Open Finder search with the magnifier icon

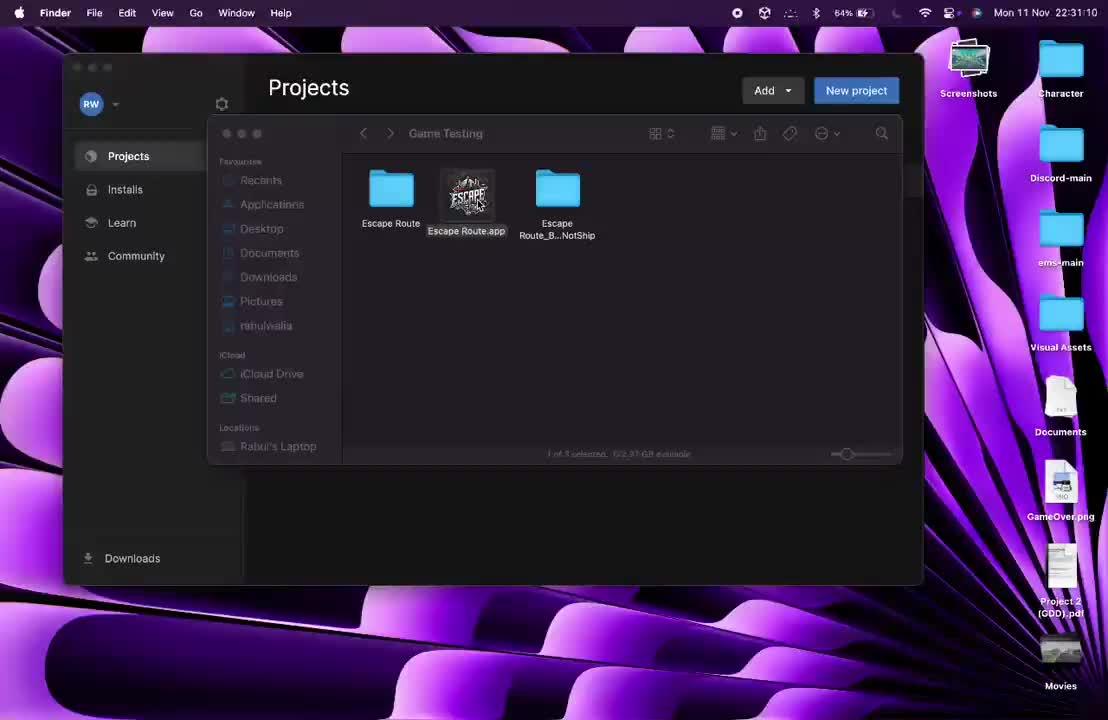pyautogui.click(x=880, y=133)
